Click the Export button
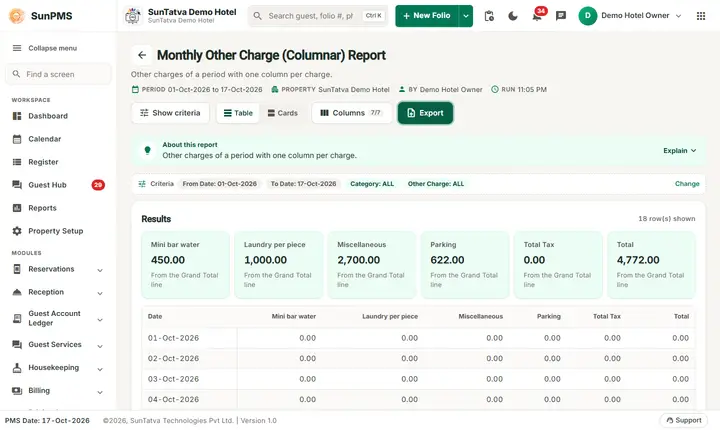Screen dimensions: 720x430 425,113
